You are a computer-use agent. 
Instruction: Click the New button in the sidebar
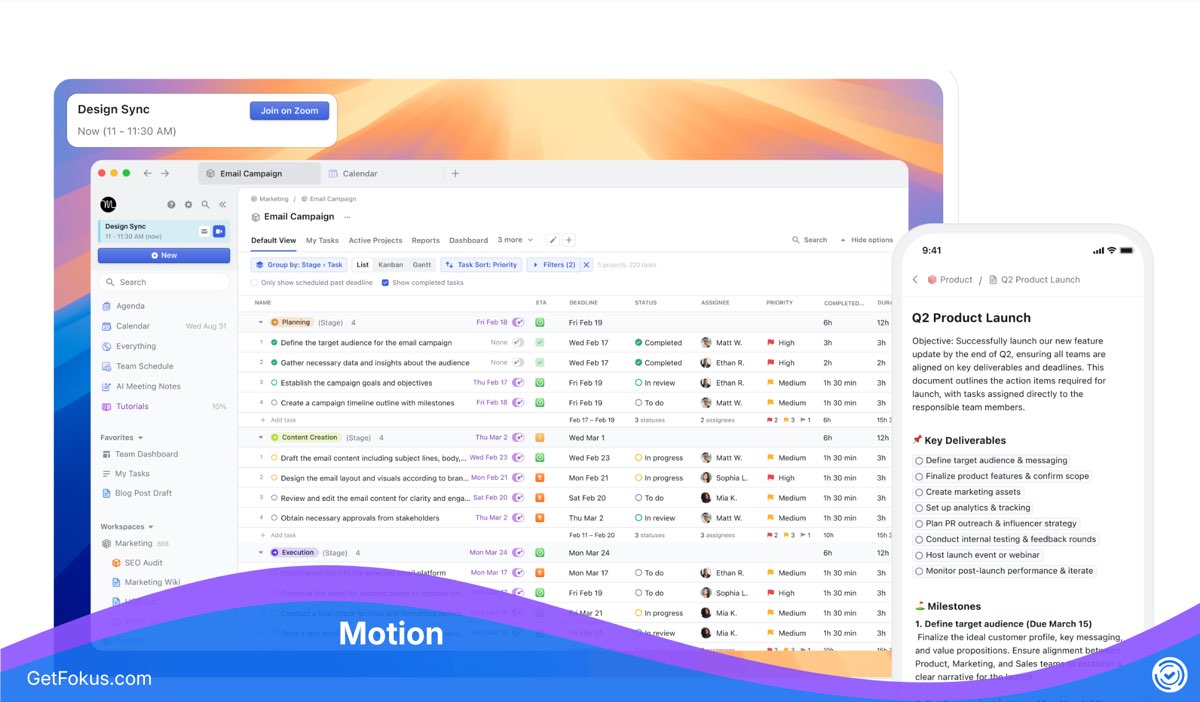[x=164, y=255]
